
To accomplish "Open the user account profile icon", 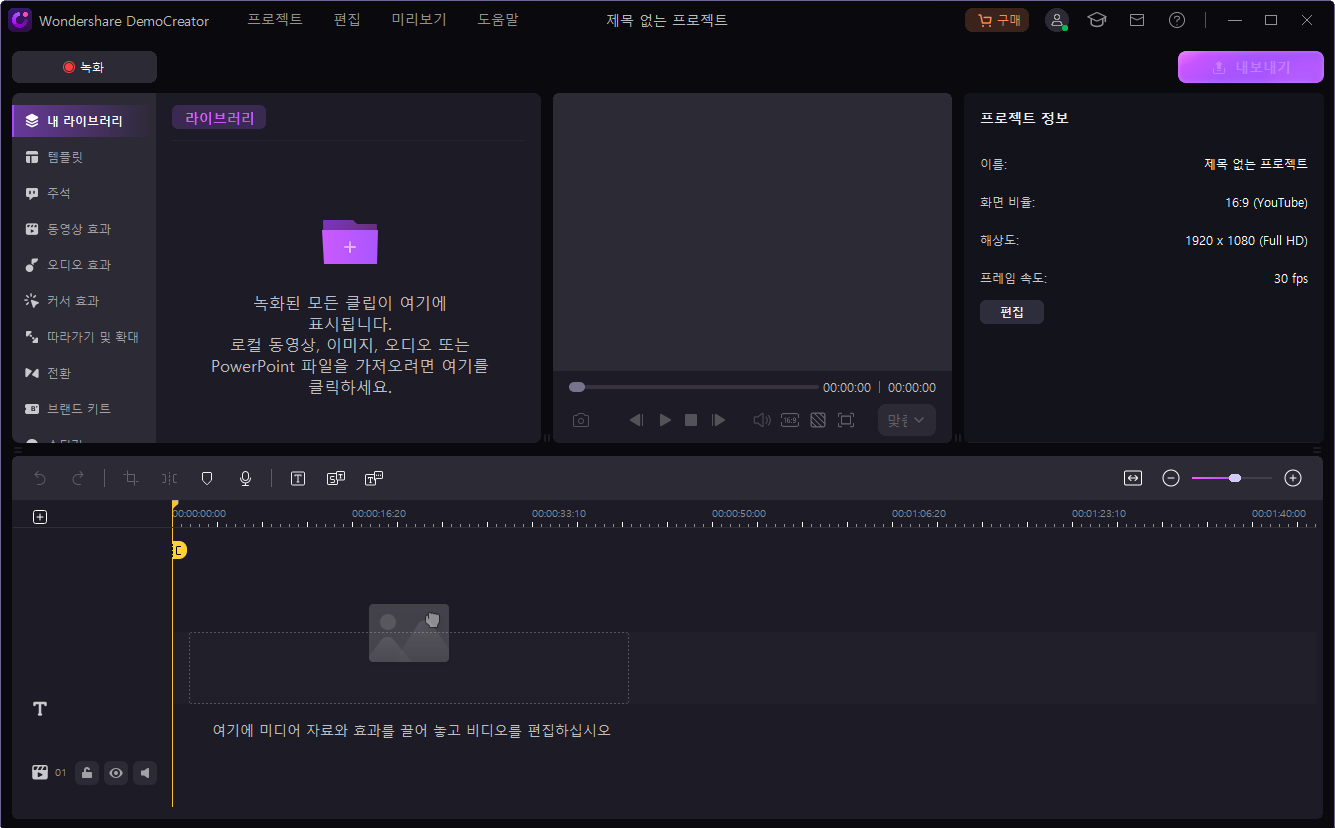I will click(1056, 20).
